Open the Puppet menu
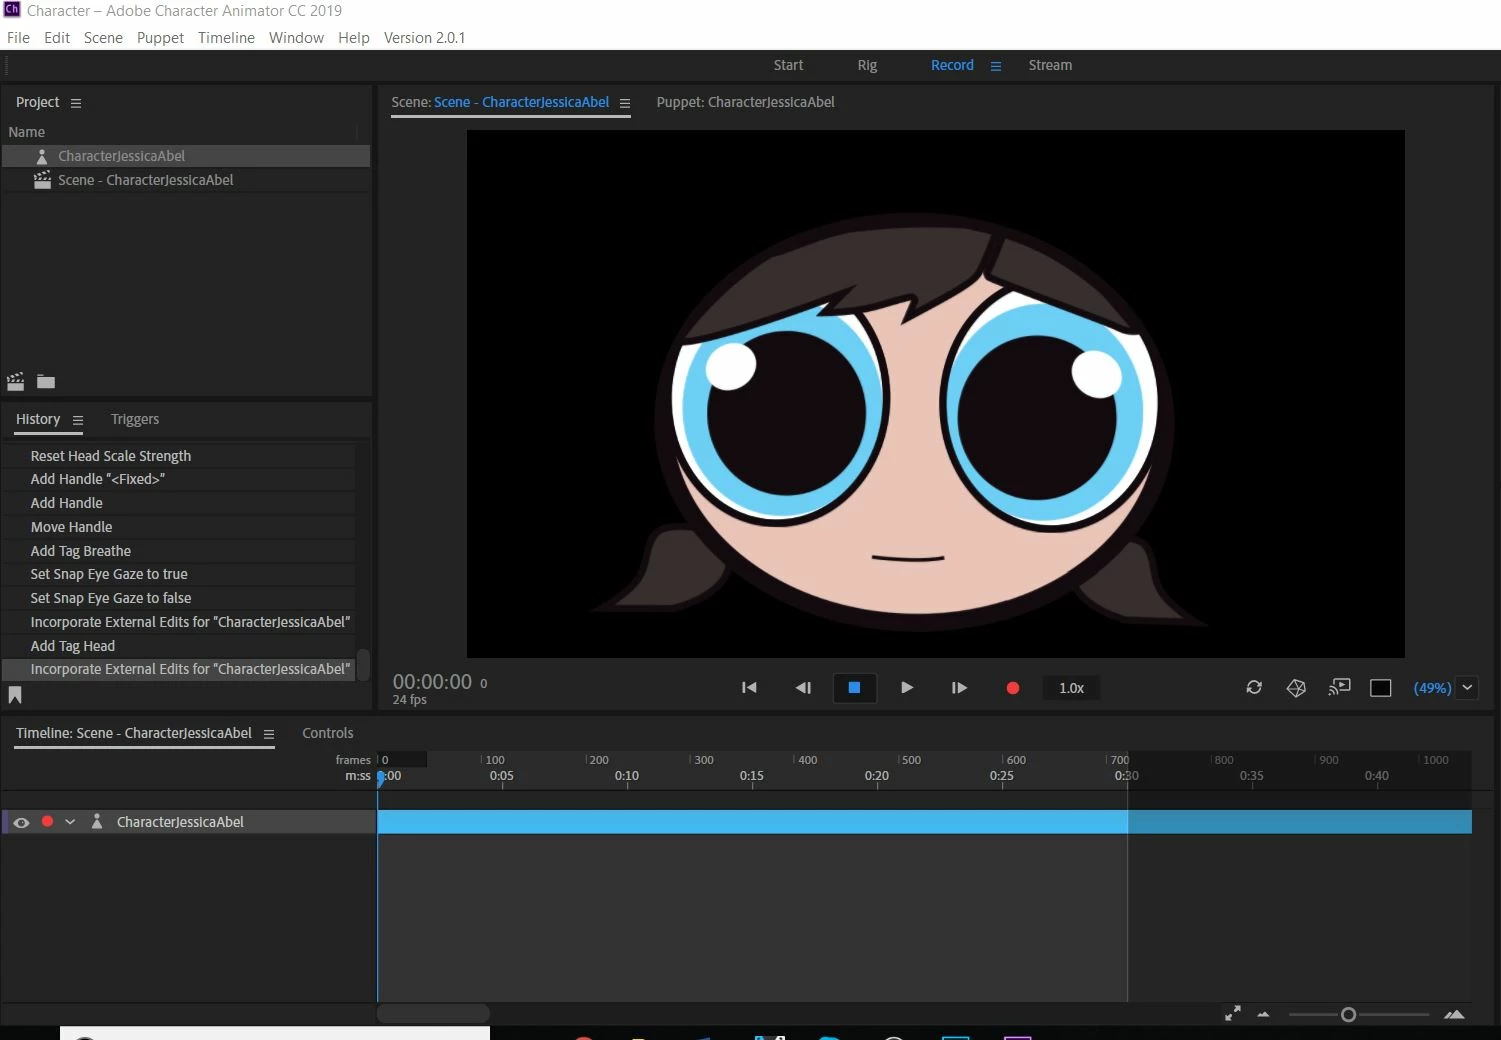 160,38
